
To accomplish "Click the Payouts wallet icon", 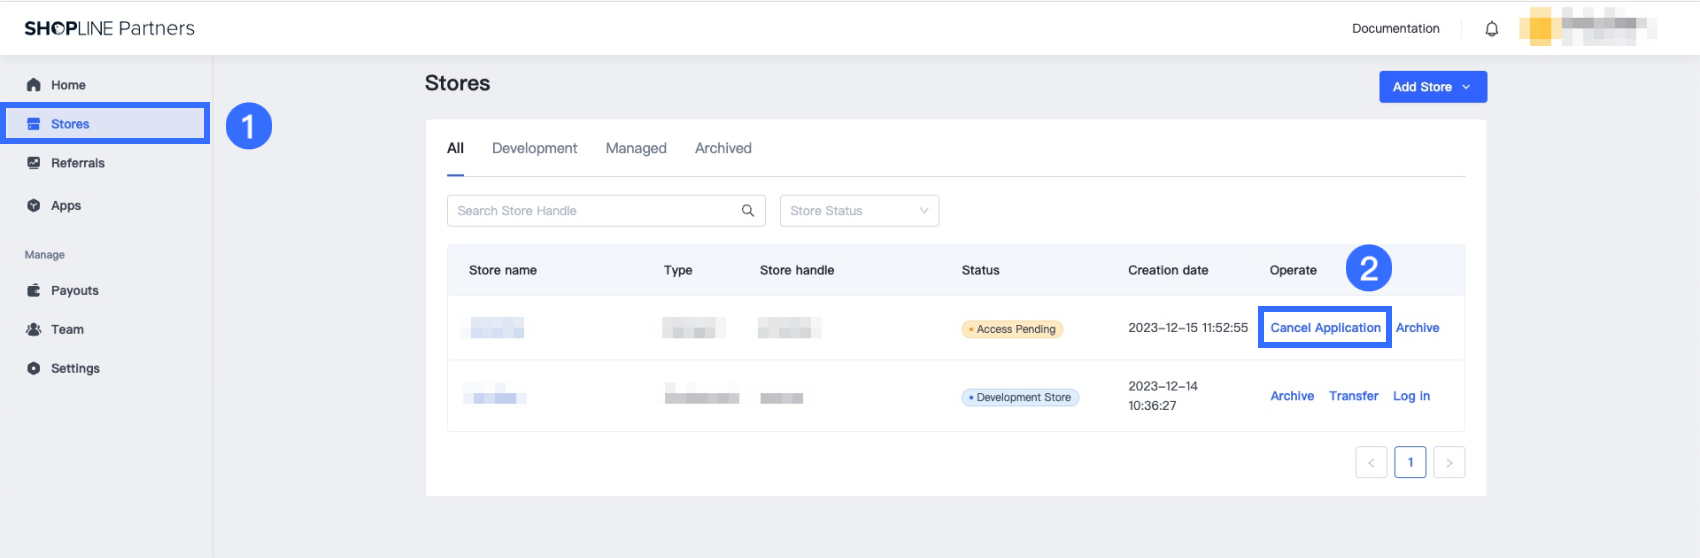I will (34, 291).
